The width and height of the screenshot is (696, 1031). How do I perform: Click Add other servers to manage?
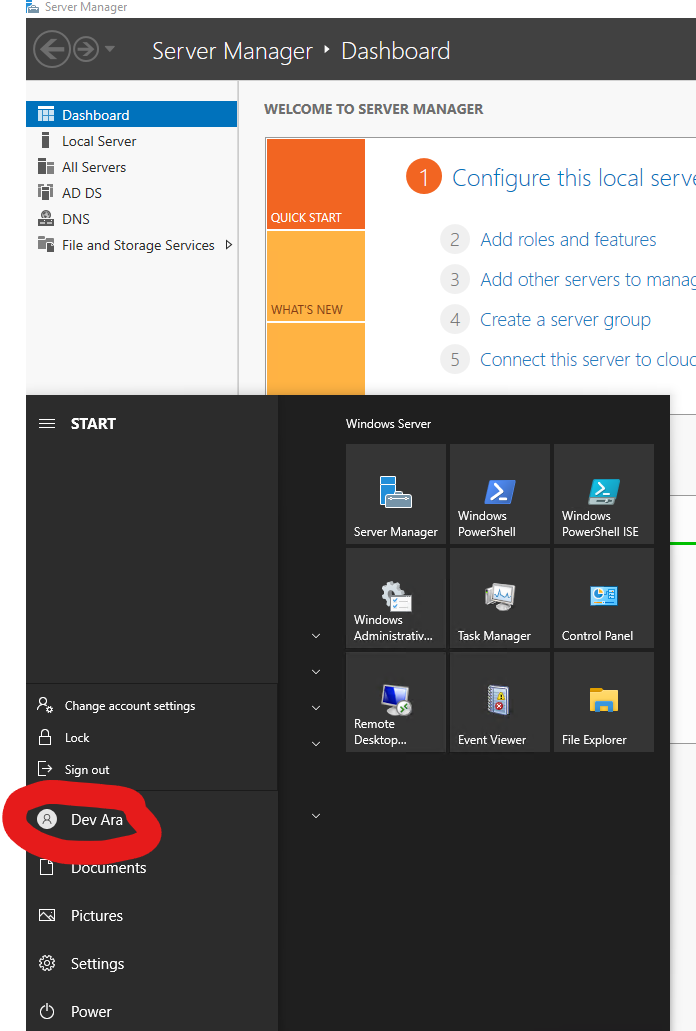pyautogui.click(x=588, y=279)
